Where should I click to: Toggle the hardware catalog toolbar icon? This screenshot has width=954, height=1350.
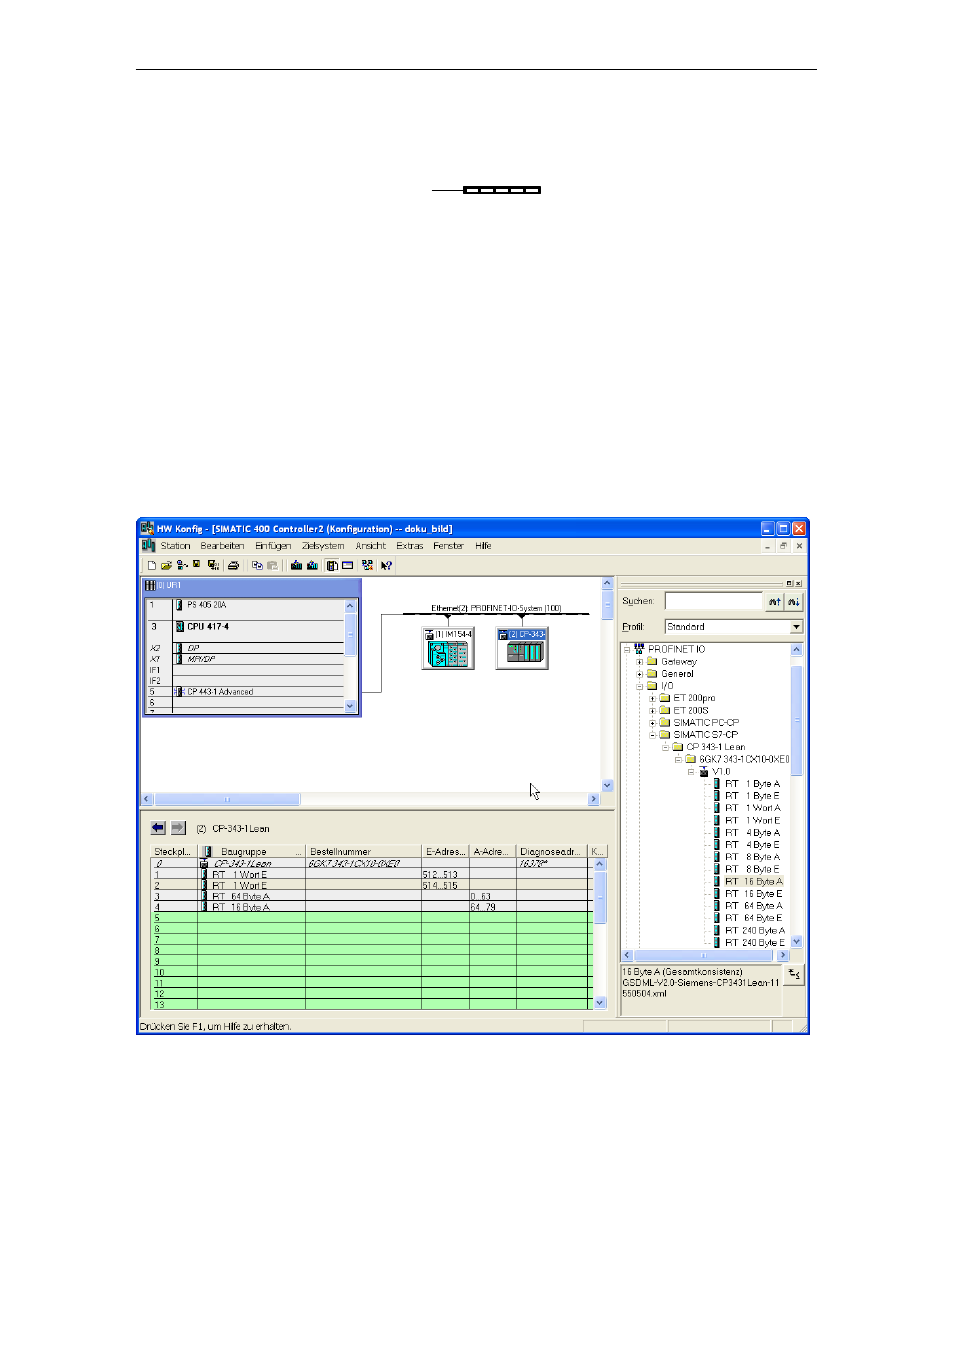point(332,566)
